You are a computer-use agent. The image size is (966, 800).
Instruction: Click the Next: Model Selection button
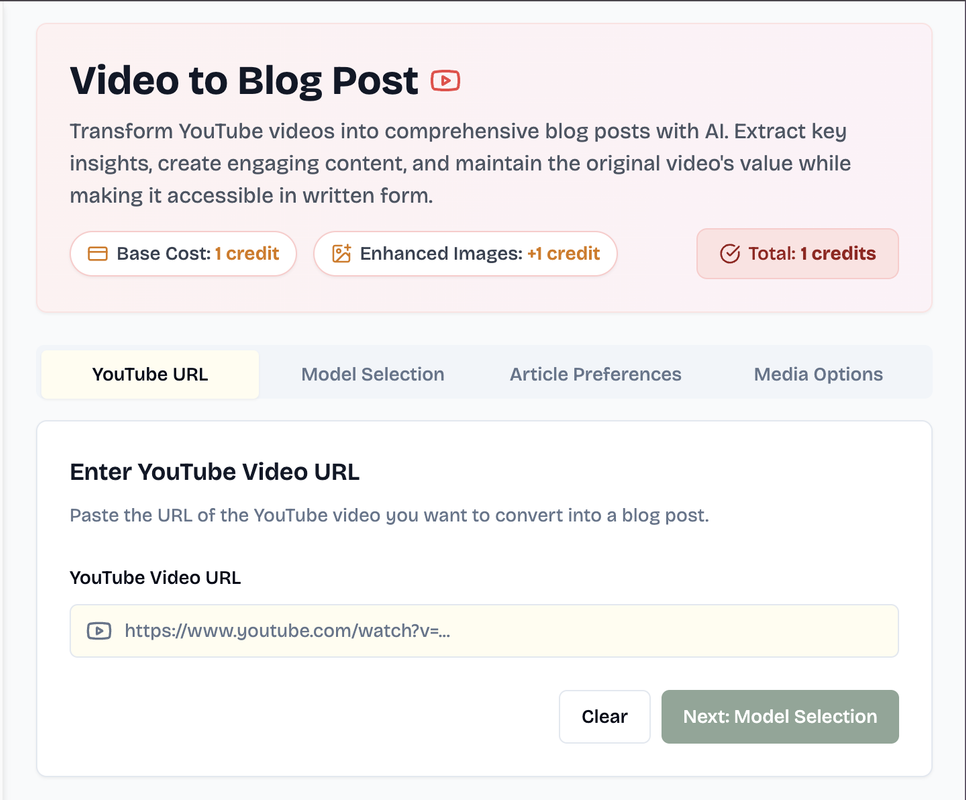780,716
